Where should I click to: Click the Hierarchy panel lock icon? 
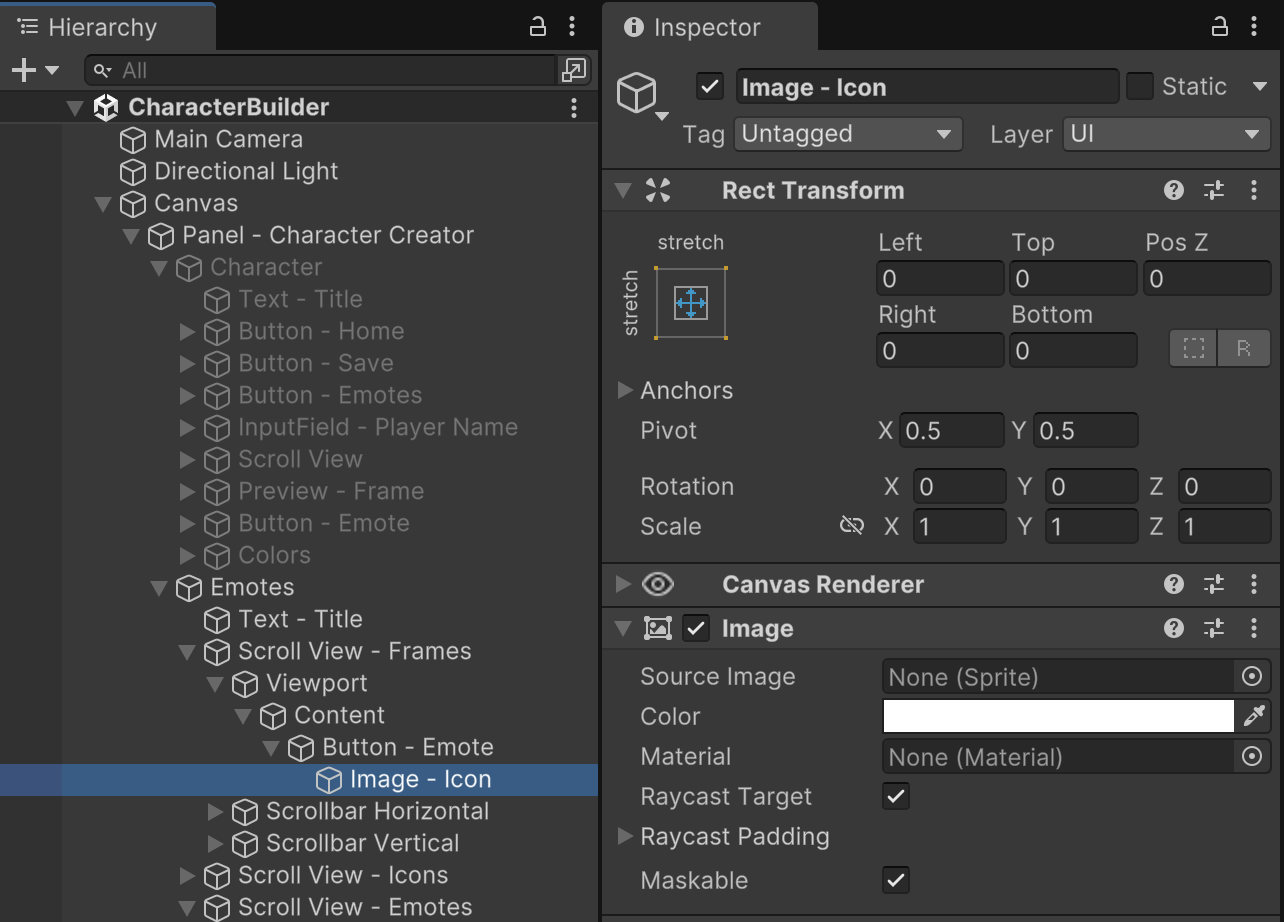(x=537, y=27)
